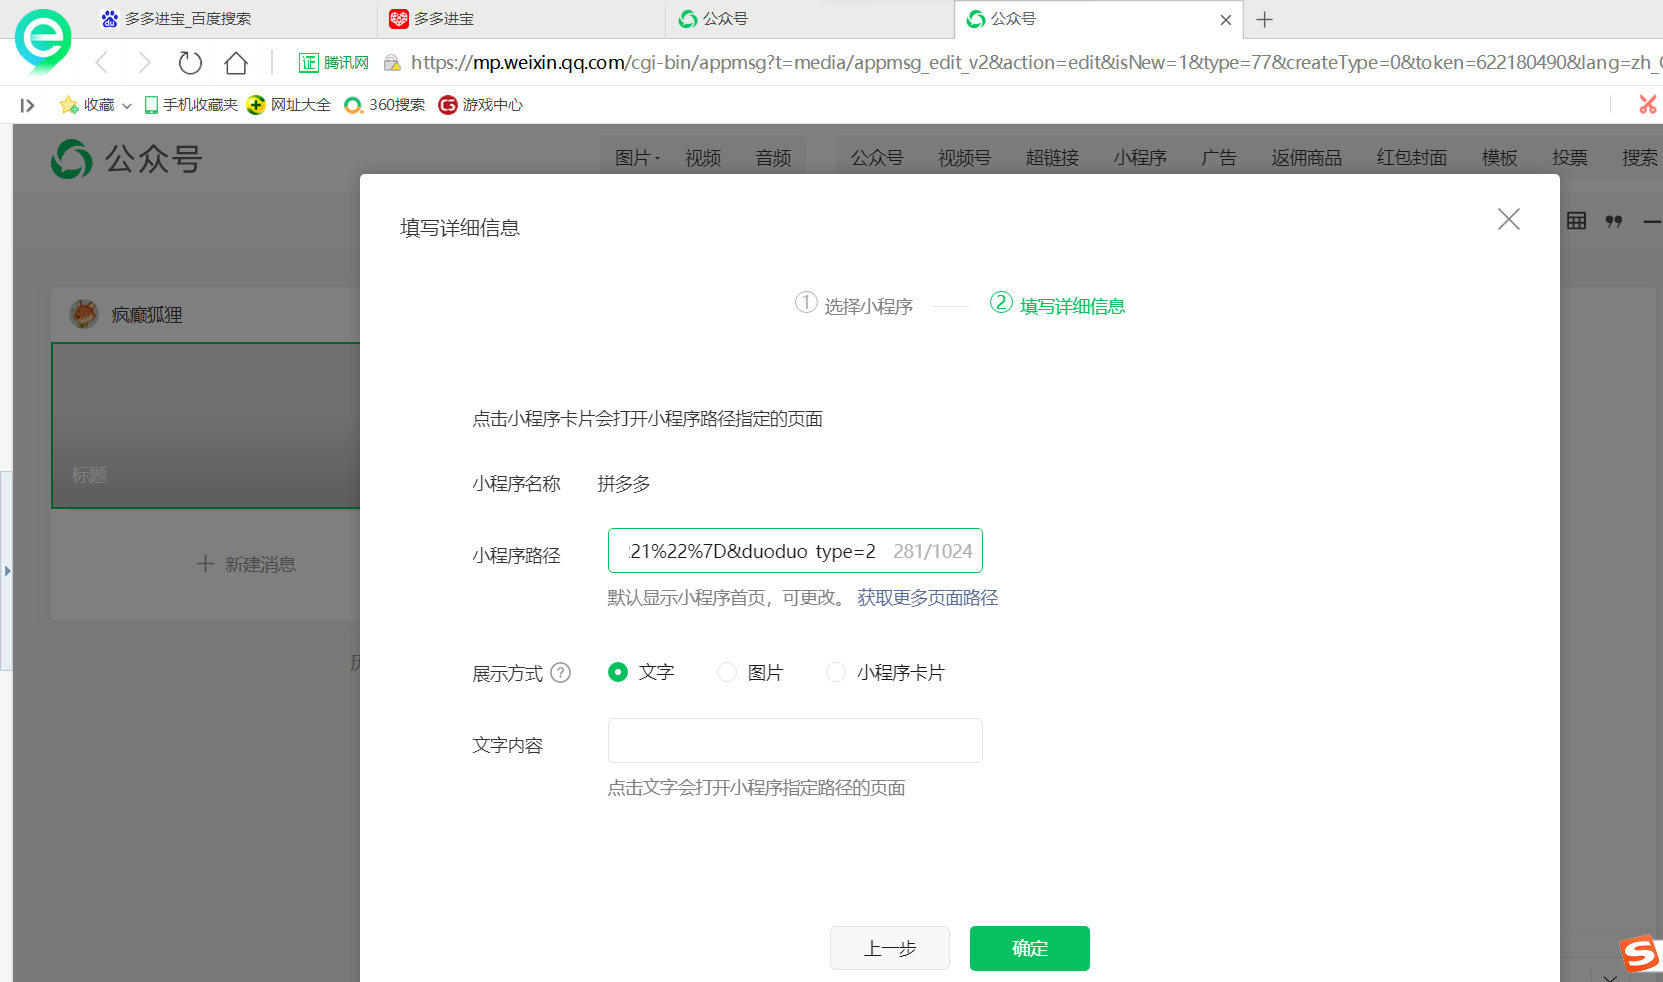
Task: Open the 360搜索 bookmark
Action: (385, 104)
